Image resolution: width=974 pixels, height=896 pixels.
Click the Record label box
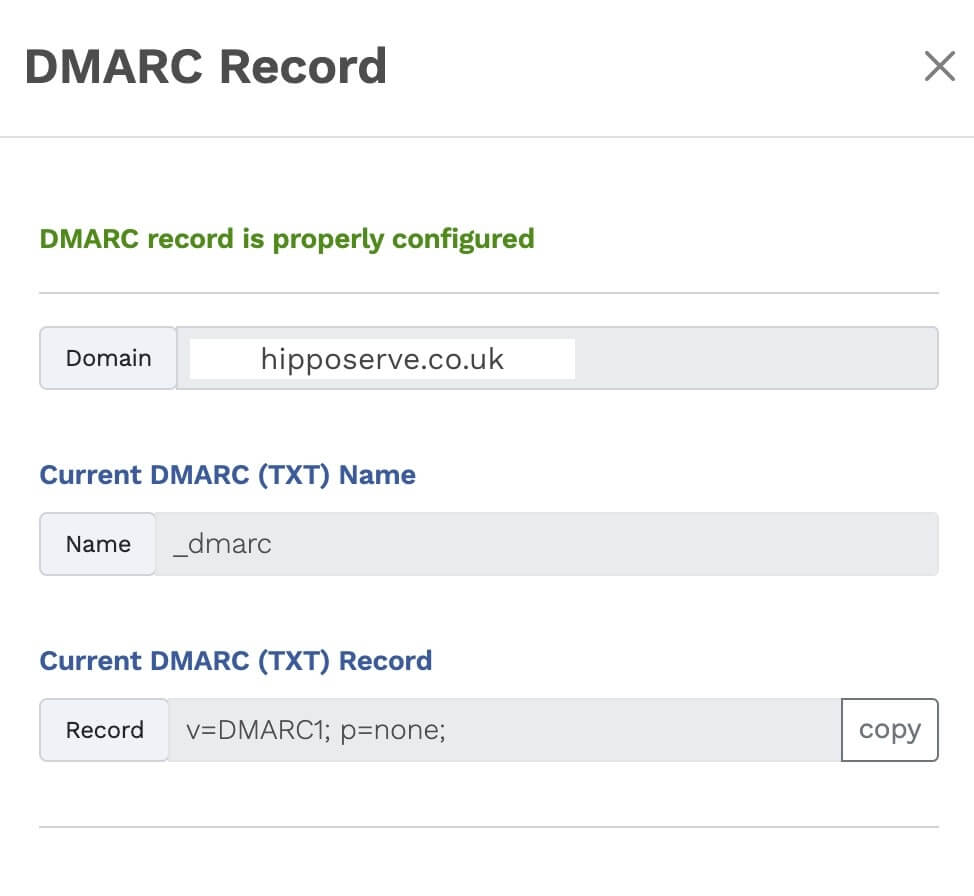click(104, 730)
